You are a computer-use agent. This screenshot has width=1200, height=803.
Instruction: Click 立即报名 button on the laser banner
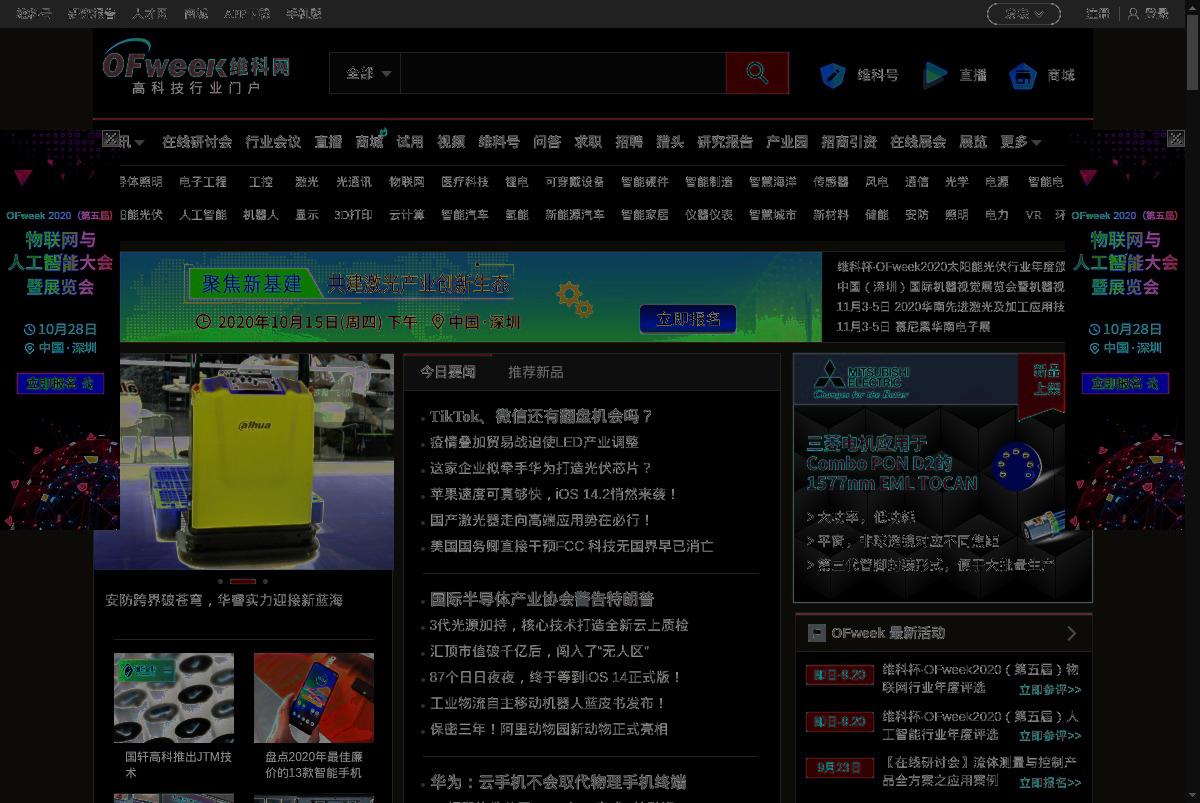click(x=688, y=319)
